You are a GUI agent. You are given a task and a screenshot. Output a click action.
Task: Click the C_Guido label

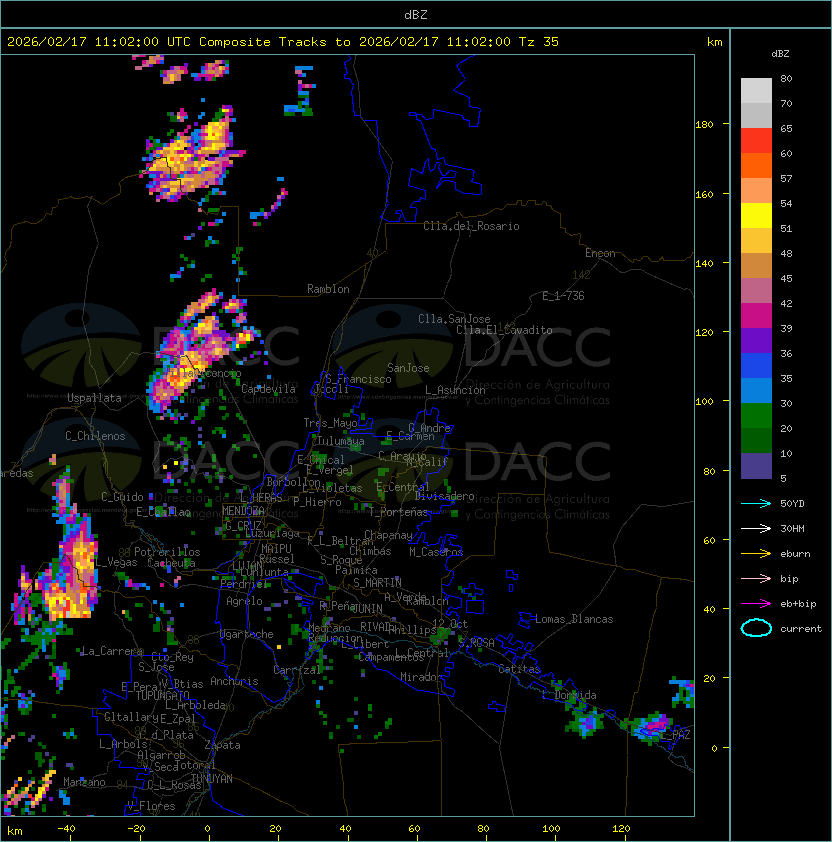point(122,497)
